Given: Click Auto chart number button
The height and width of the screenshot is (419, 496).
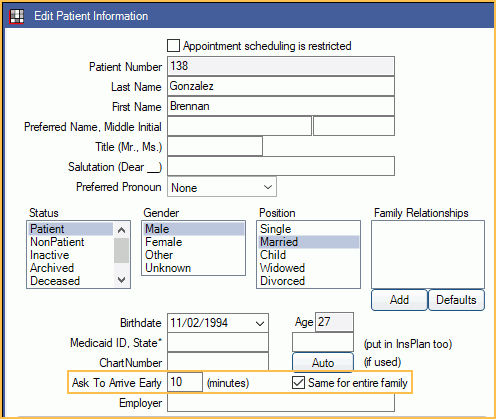Looking at the screenshot, I should coord(323,362).
